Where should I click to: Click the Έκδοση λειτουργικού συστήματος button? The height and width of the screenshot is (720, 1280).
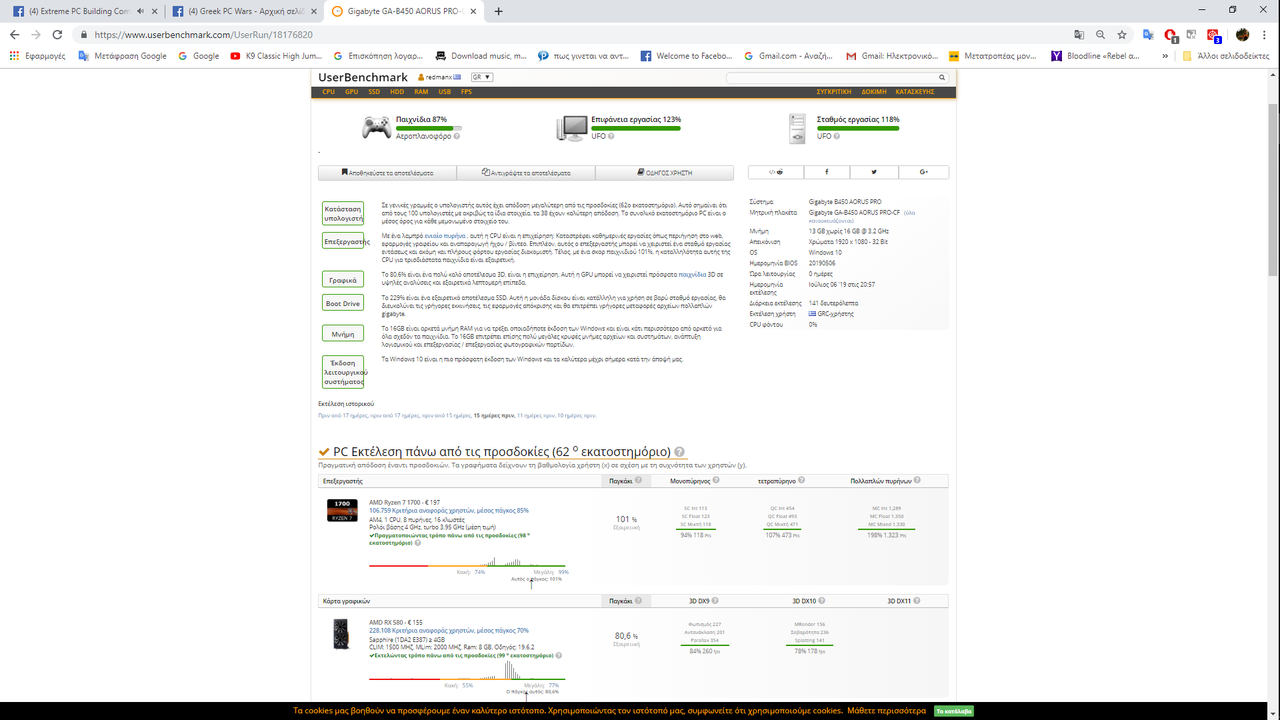point(343,371)
